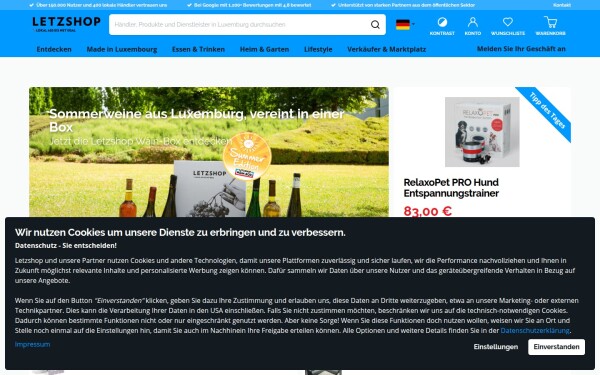Click the Summer Edition badge on banner
The width and height of the screenshot is (600, 375).
[247, 156]
